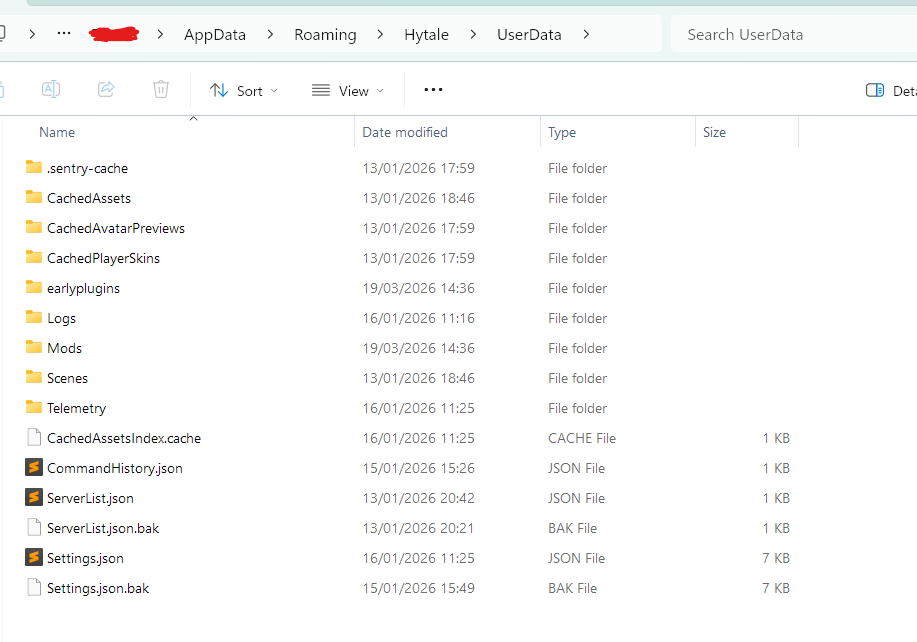Click the CommandHistory.json Sublime icon
917x642 pixels.
click(x=34, y=467)
